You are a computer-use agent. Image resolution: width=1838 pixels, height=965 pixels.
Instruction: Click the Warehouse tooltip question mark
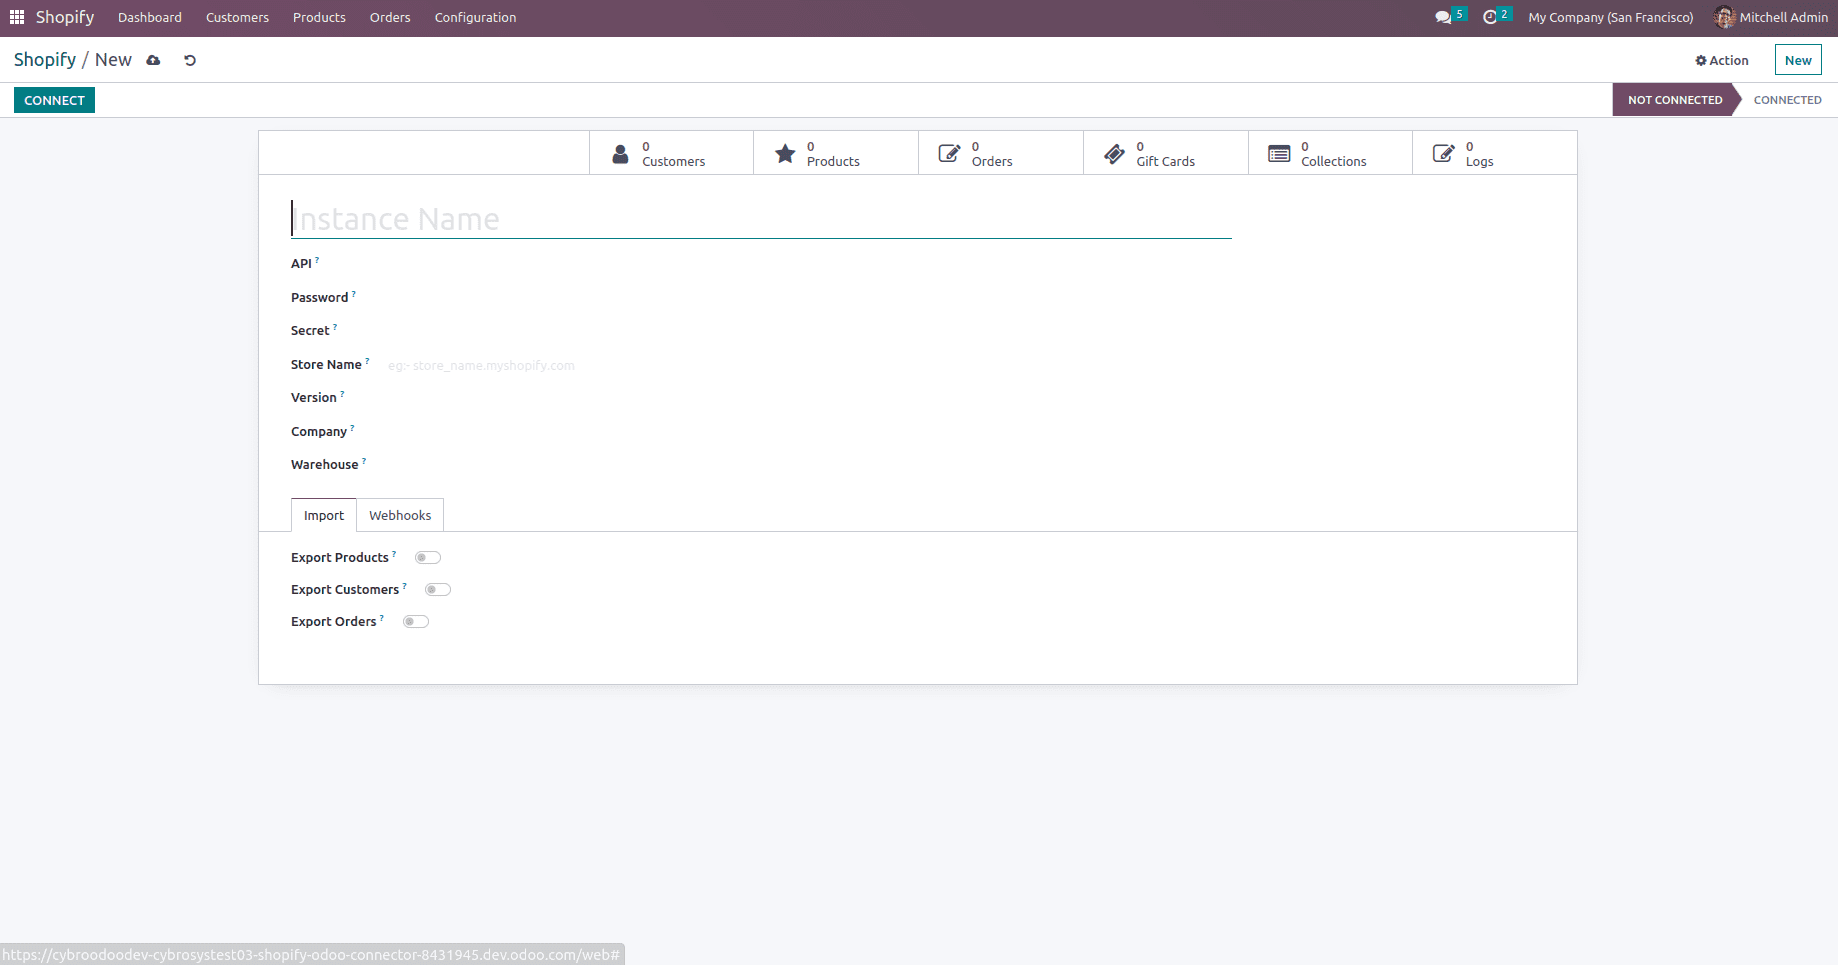pos(364,461)
